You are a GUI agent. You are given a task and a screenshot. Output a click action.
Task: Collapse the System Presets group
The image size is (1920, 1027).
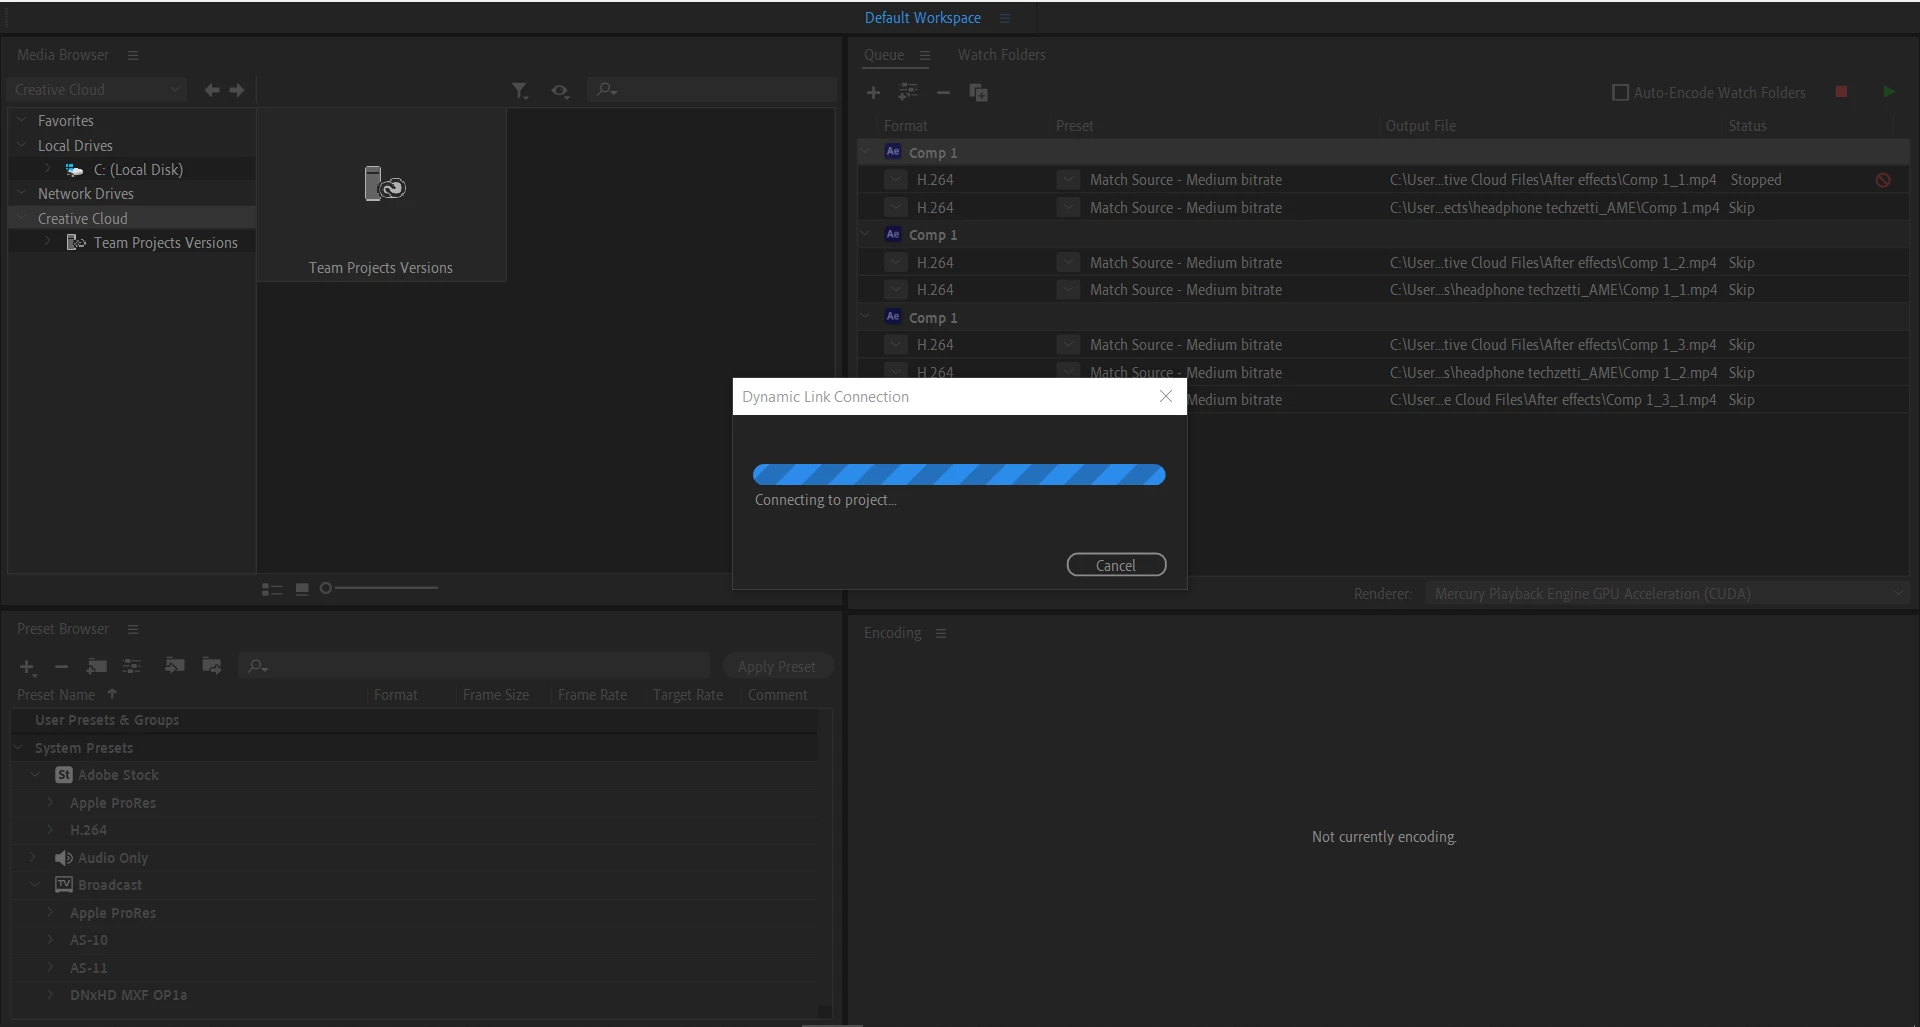(18, 747)
